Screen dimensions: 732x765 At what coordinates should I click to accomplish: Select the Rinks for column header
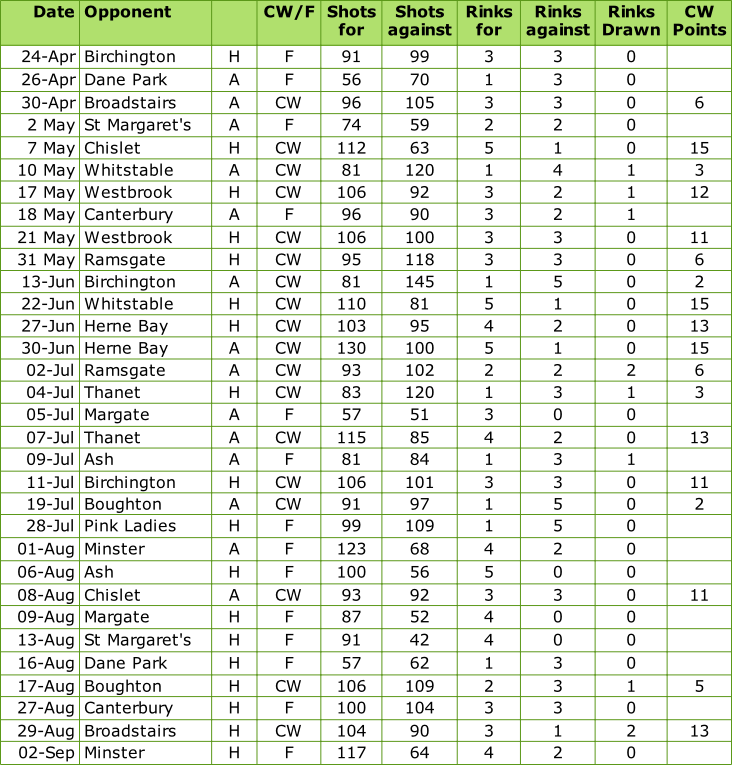(x=489, y=21)
